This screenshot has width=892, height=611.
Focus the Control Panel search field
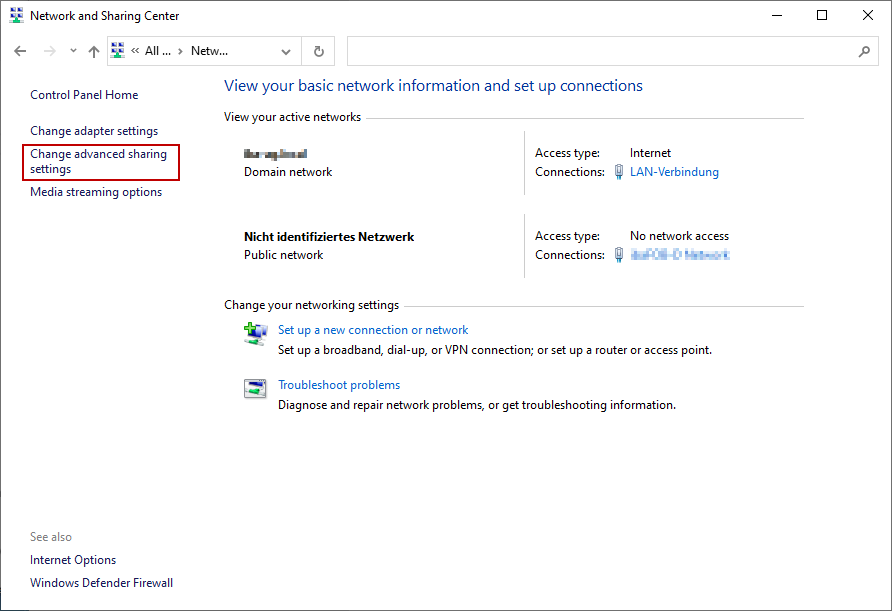600,51
